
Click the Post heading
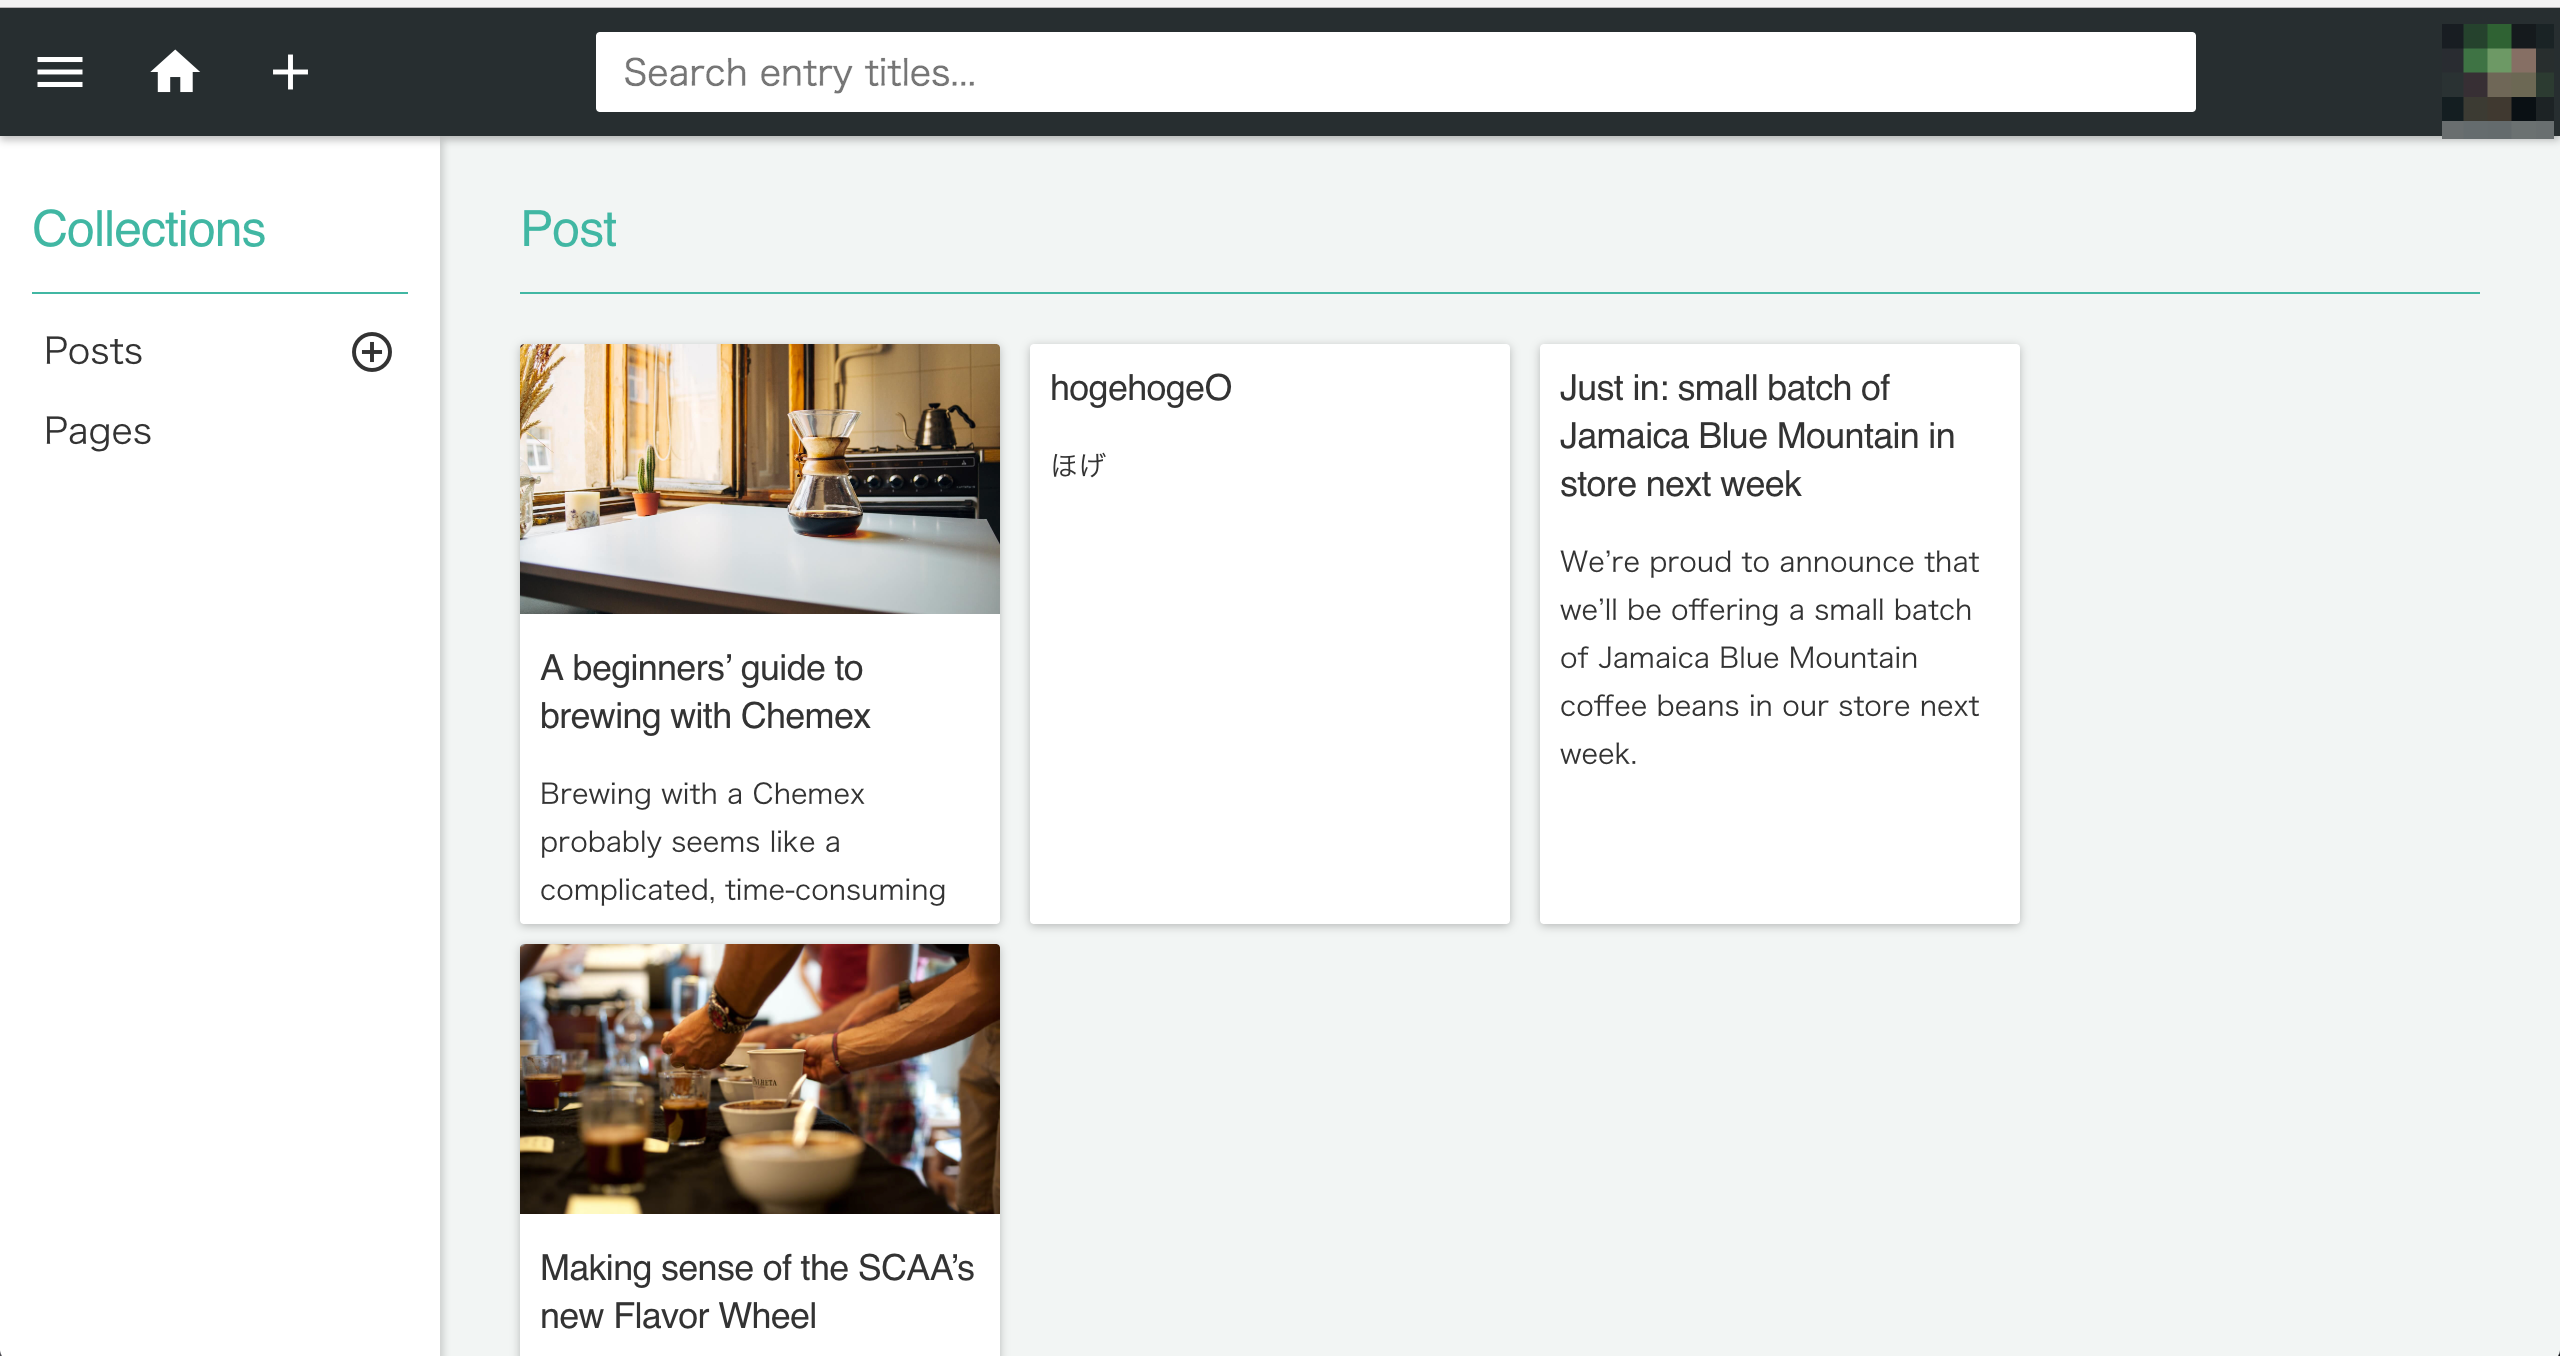(x=568, y=229)
